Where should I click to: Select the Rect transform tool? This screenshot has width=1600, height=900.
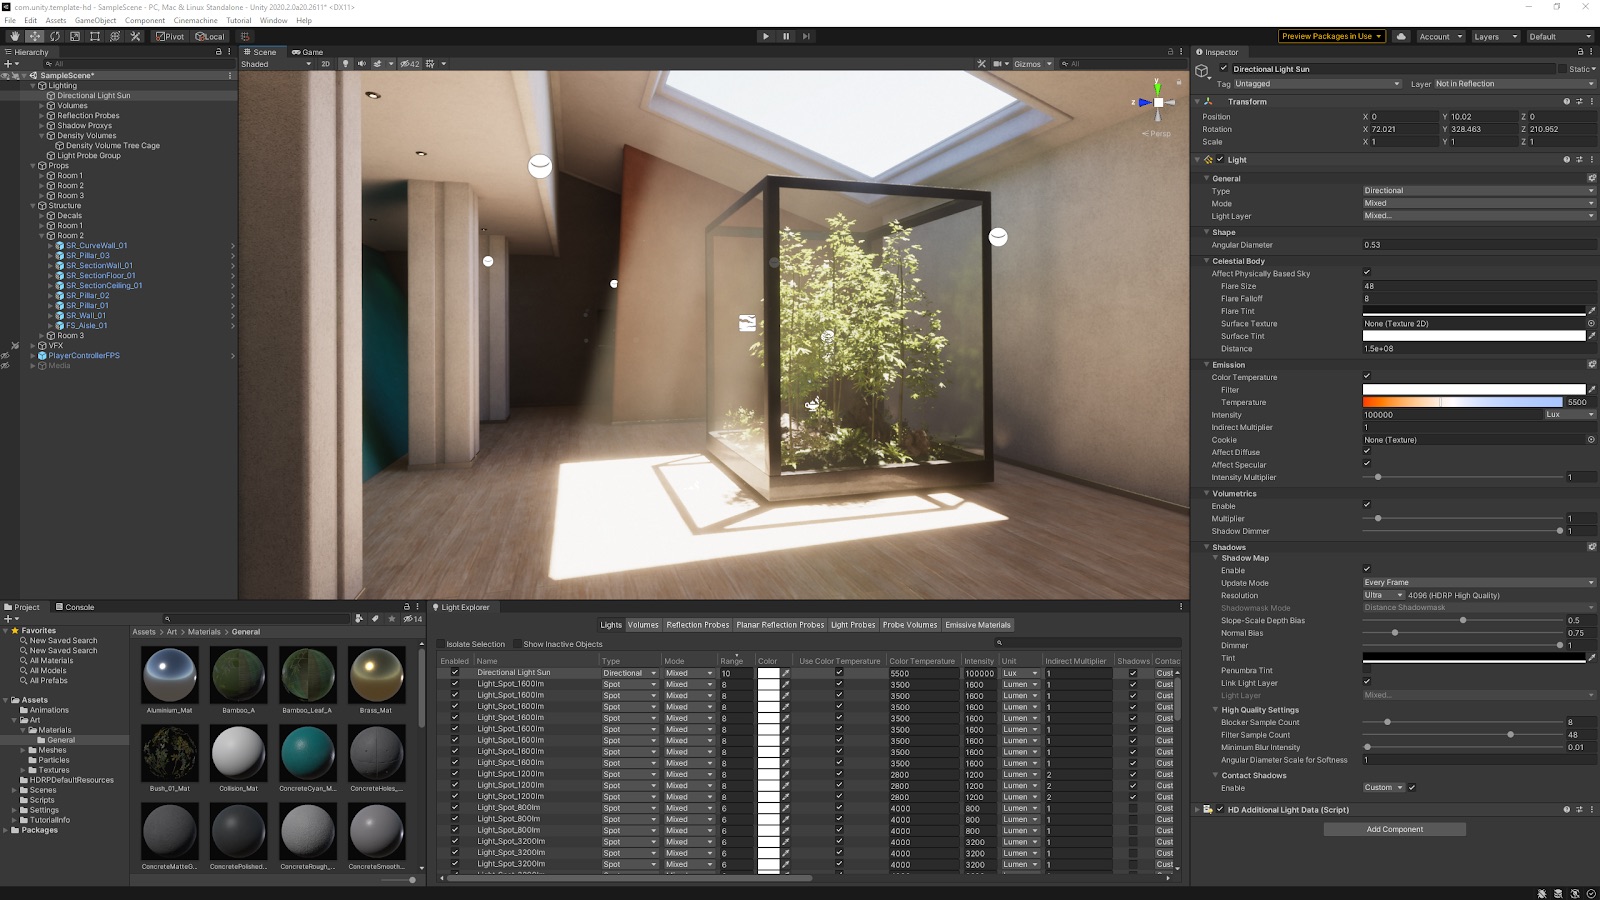pyautogui.click(x=93, y=36)
